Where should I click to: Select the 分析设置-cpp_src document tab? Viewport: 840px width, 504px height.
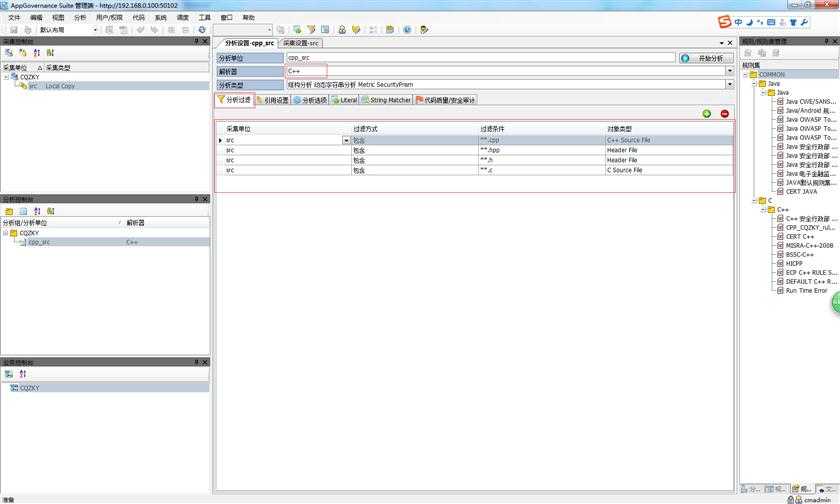click(x=249, y=43)
